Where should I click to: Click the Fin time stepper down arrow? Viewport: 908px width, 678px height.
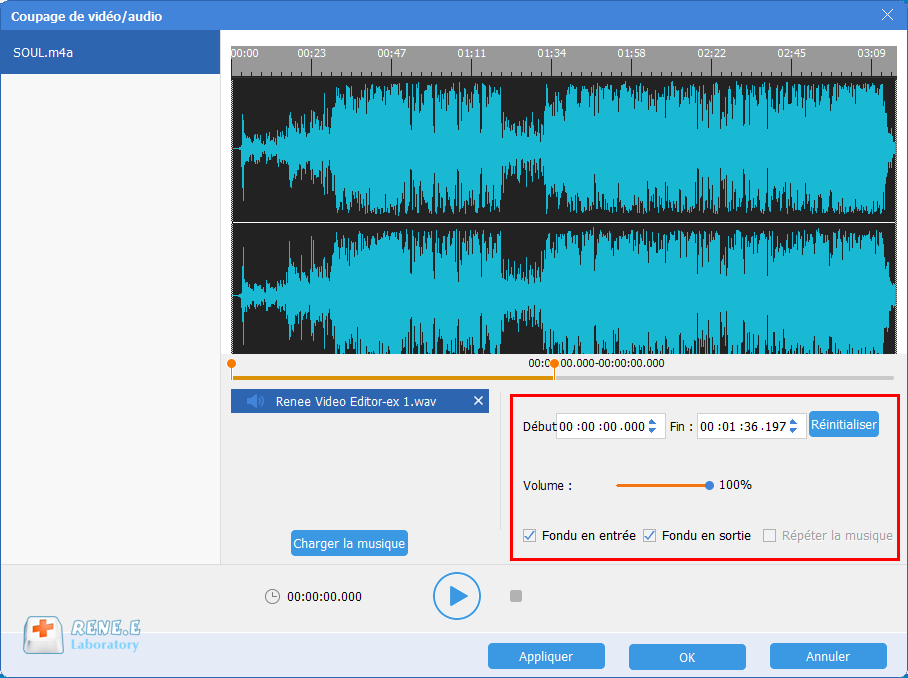pos(795,429)
